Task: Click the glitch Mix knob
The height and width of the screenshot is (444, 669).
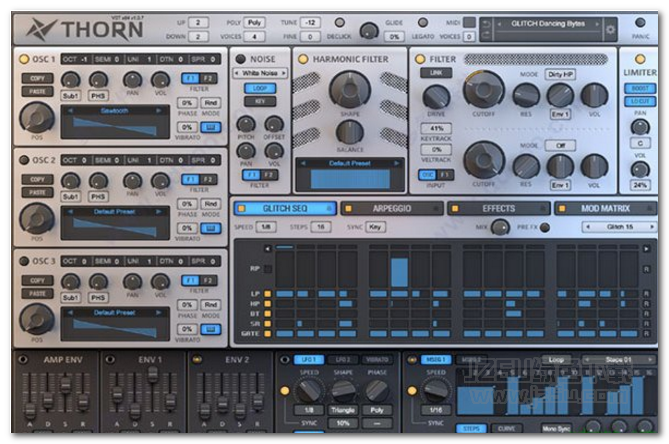Action: [500, 227]
